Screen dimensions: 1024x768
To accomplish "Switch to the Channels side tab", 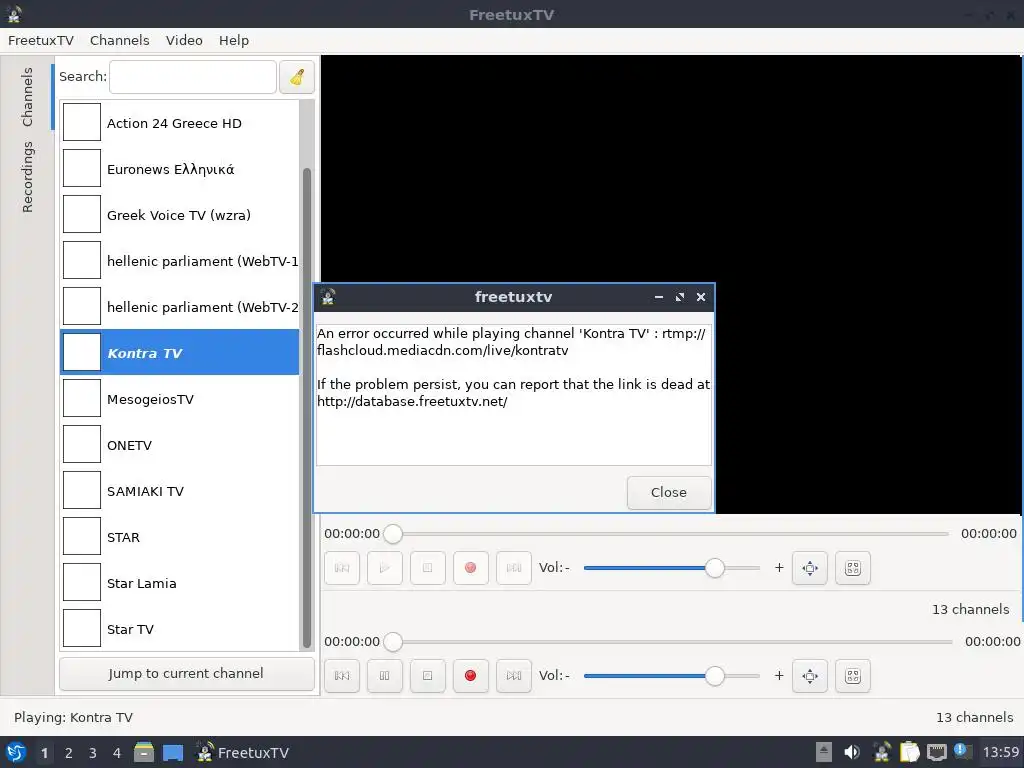I will (27, 97).
